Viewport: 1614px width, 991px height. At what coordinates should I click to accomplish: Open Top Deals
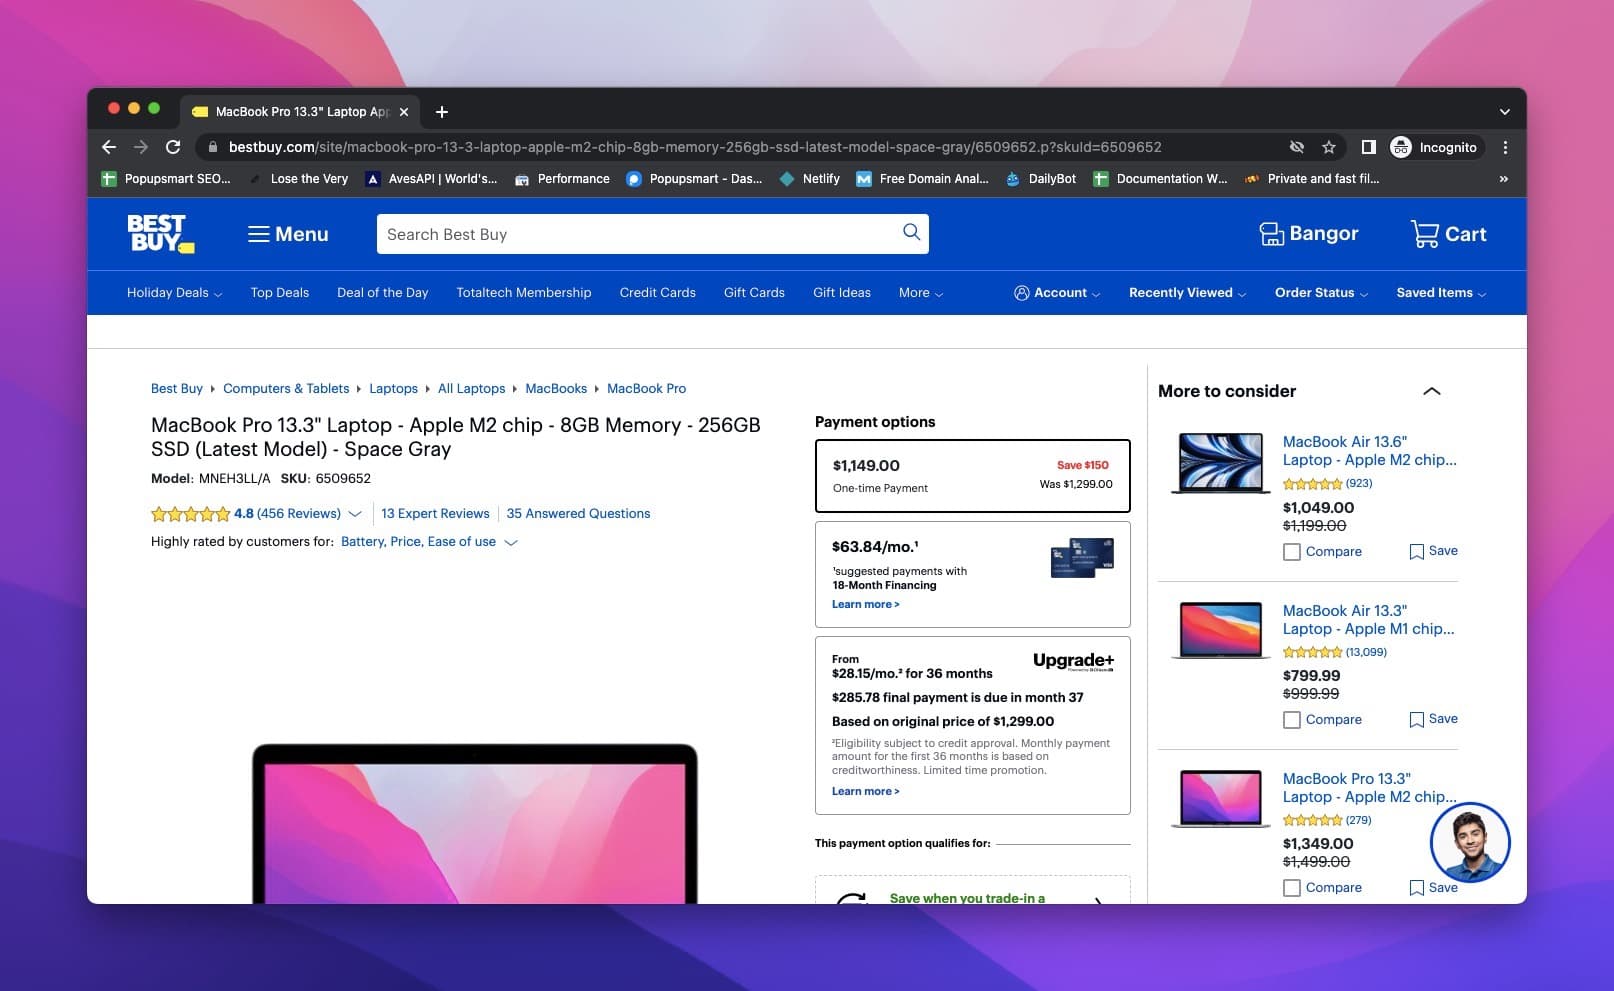[x=280, y=293]
